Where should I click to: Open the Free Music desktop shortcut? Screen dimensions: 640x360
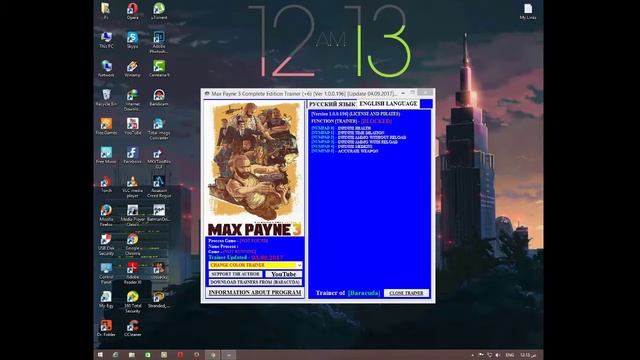click(106, 155)
